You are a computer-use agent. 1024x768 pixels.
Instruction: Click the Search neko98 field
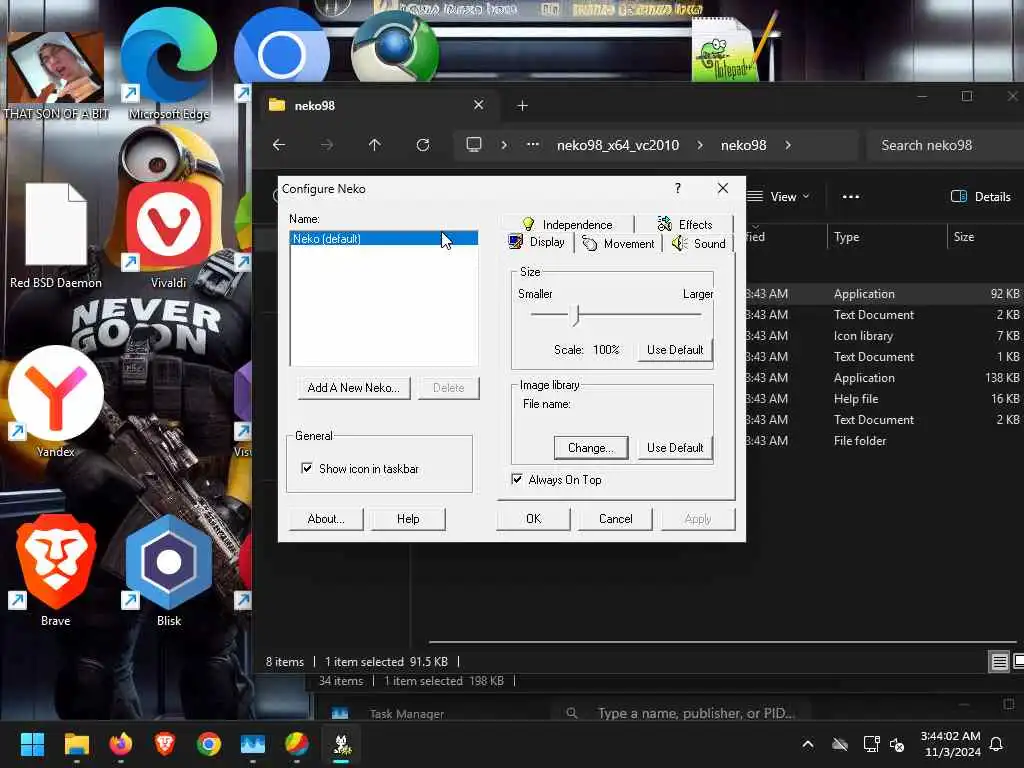click(x=945, y=145)
